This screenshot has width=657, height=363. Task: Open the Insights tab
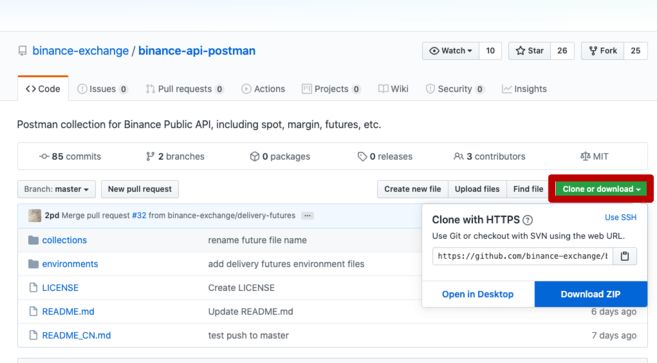click(x=524, y=89)
